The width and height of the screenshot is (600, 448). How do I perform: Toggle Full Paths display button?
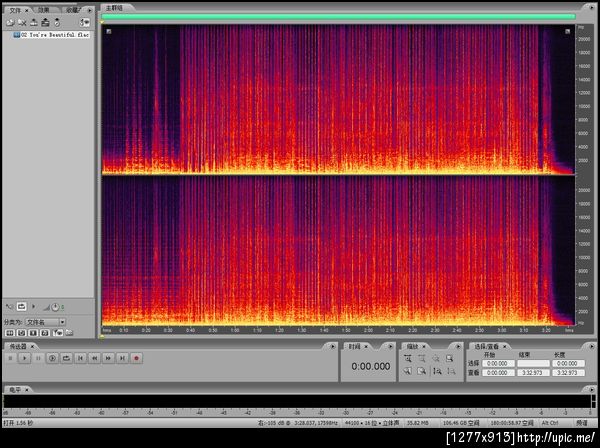(69, 333)
